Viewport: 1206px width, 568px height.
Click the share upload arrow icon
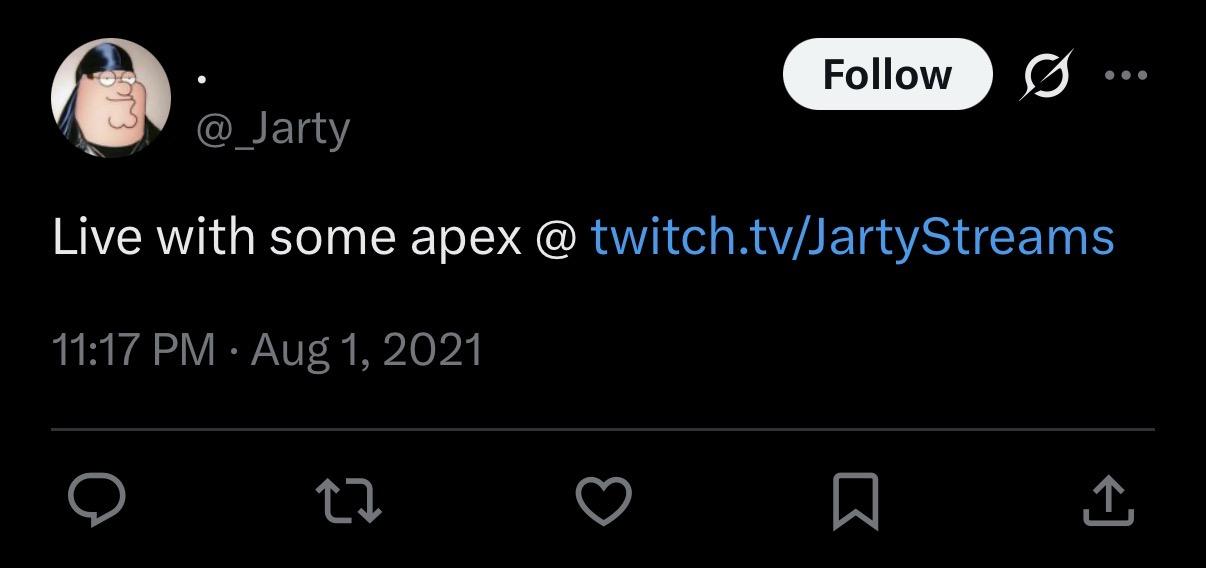pyautogui.click(x=1108, y=500)
